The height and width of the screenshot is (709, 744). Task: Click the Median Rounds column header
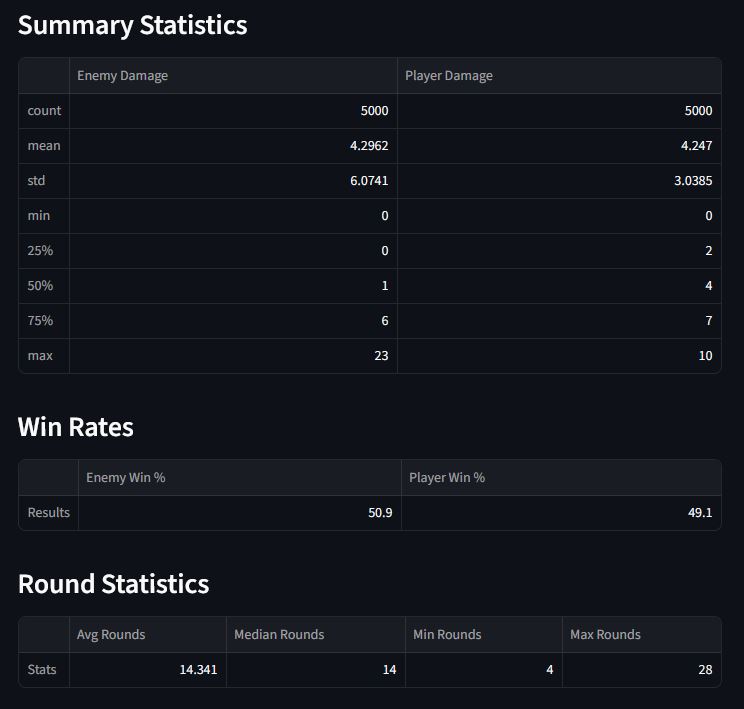pos(279,635)
